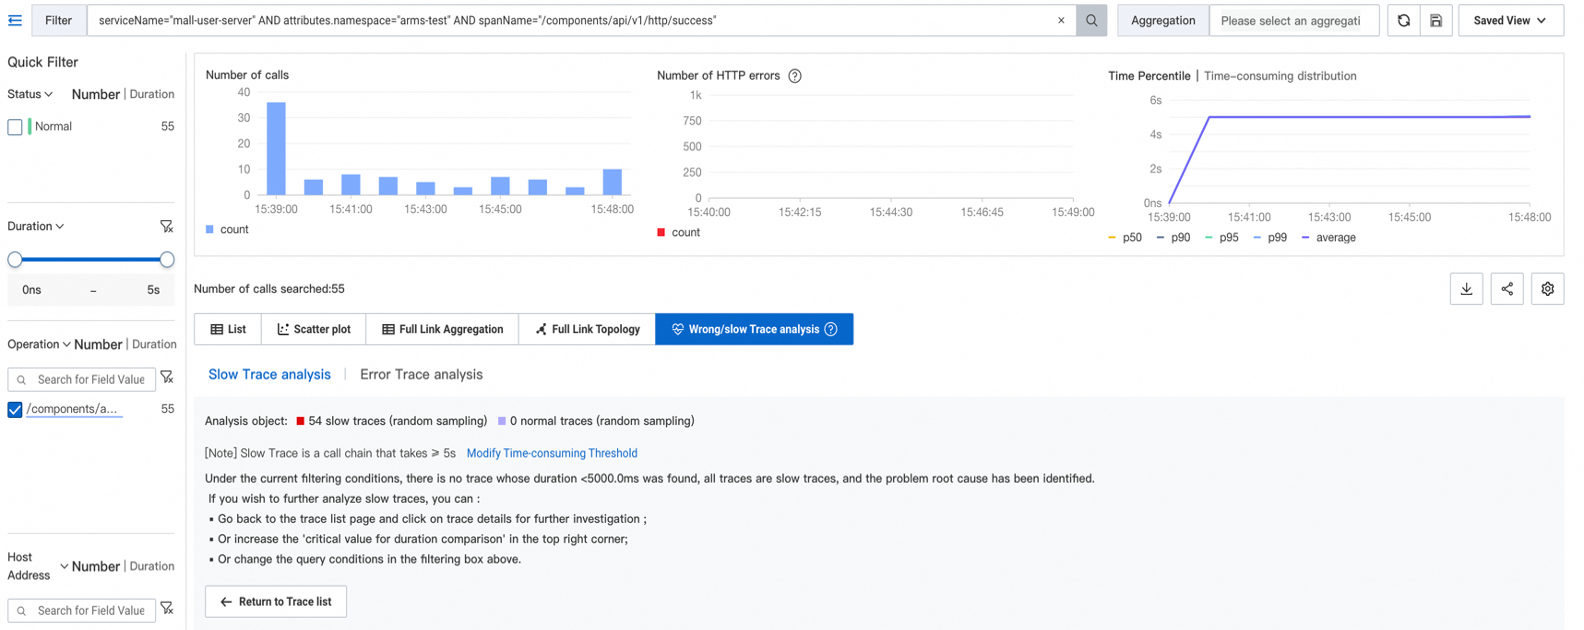The image size is (1584, 630).
Task: Click the share icon above results
Action: pyautogui.click(x=1507, y=289)
